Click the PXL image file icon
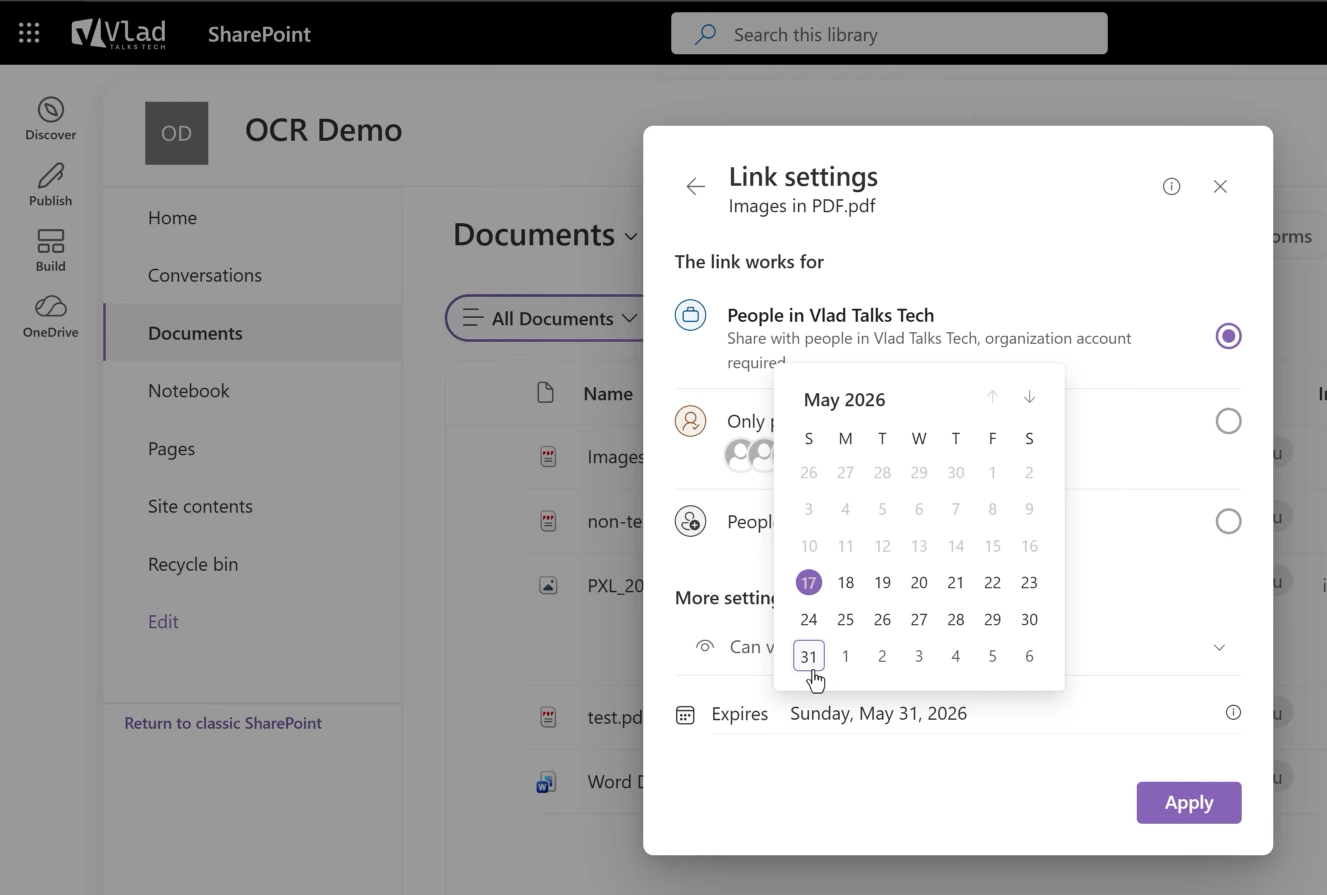Image resolution: width=1327 pixels, height=895 pixels. 548,585
